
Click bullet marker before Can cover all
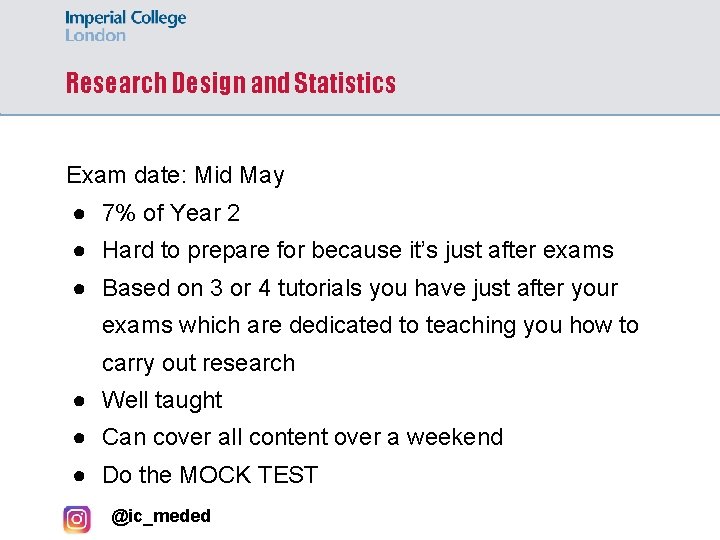point(77,438)
